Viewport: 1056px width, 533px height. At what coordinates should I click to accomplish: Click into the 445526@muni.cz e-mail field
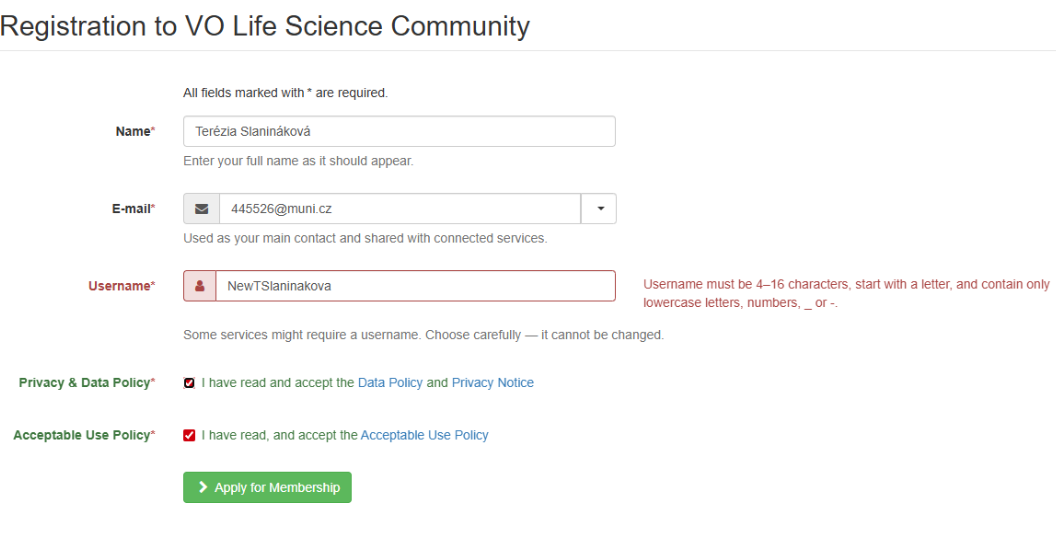(399, 209)
